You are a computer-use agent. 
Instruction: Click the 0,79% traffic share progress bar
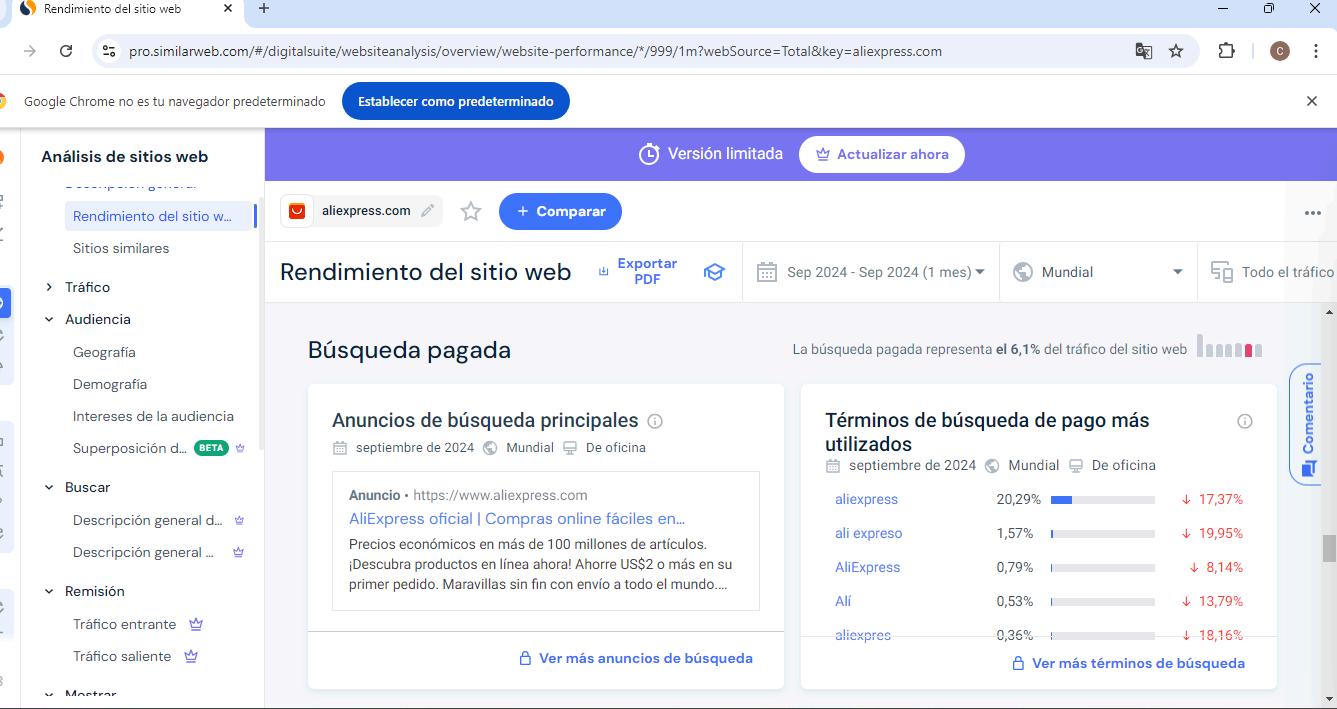tap(1103, 567)
